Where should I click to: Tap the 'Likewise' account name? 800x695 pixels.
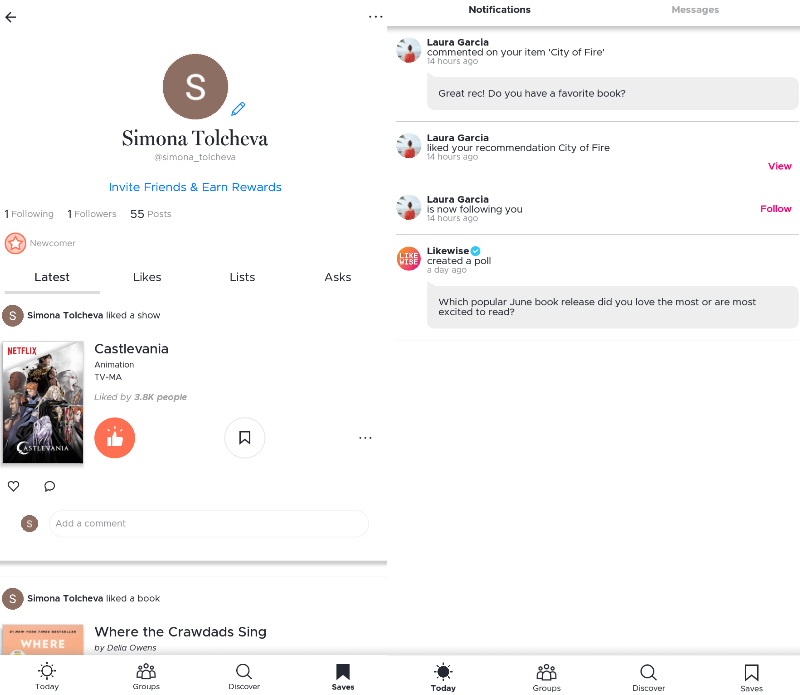tap(447, 251)
